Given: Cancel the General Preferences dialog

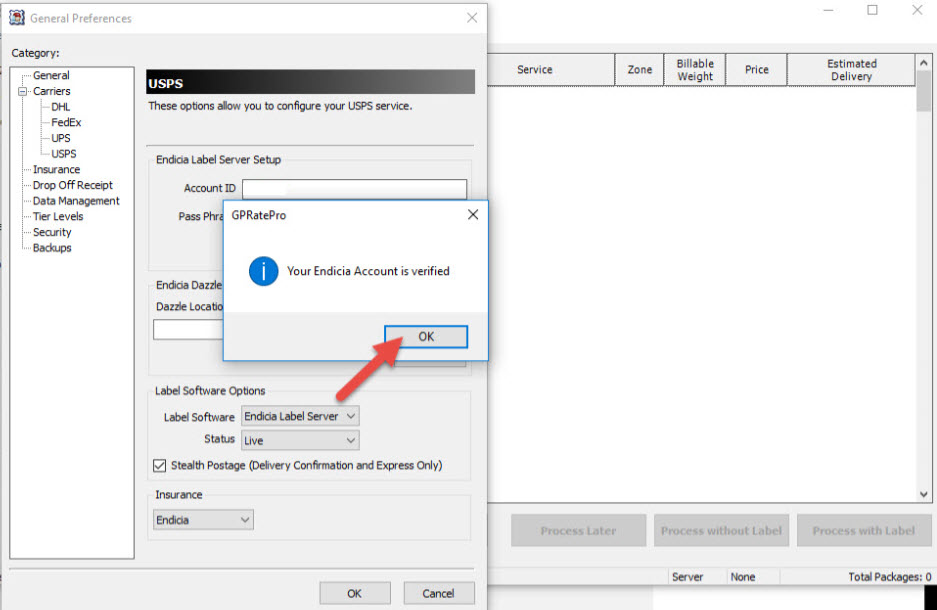Looking at the screenshot, I should (439, 593).
